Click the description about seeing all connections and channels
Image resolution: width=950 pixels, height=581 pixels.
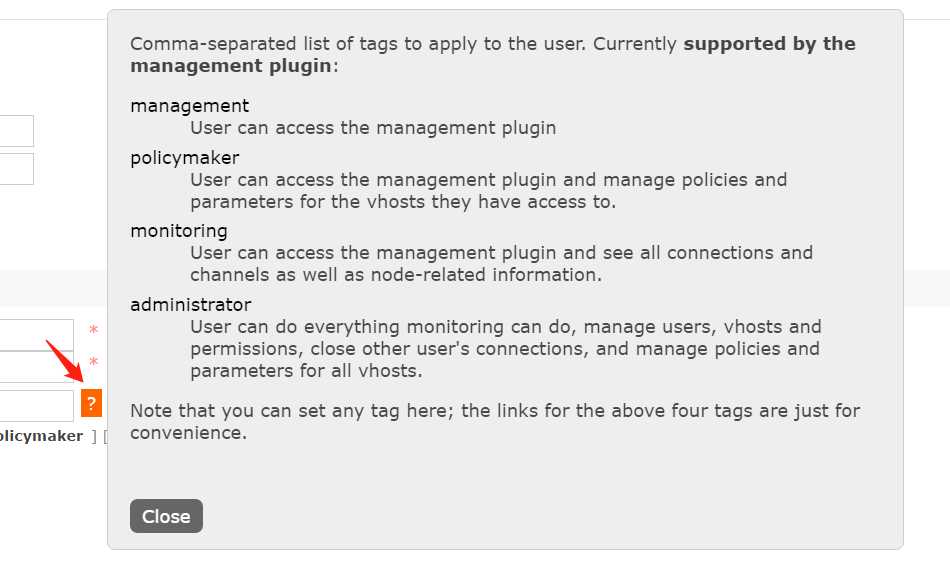click(500, 263)
